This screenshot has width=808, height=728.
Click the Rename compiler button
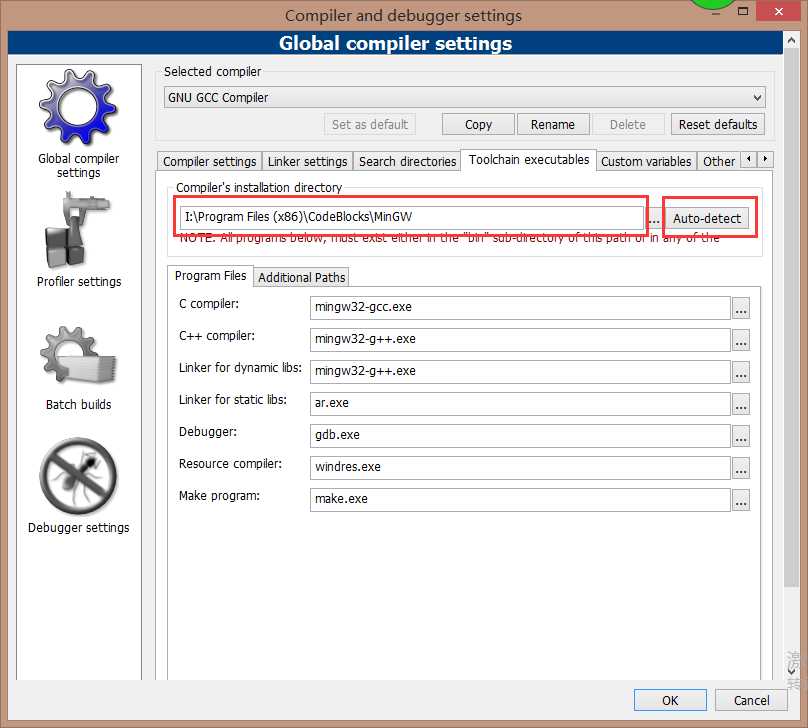[x=553, y=125]
